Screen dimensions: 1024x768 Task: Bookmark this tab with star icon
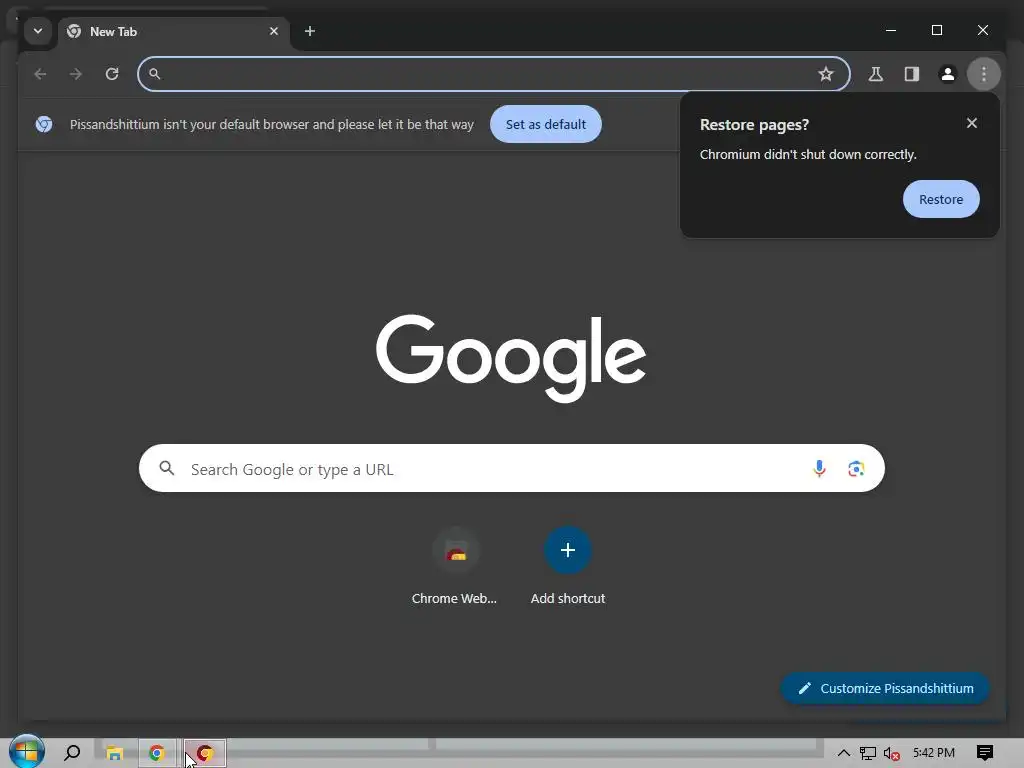(825, 74)
